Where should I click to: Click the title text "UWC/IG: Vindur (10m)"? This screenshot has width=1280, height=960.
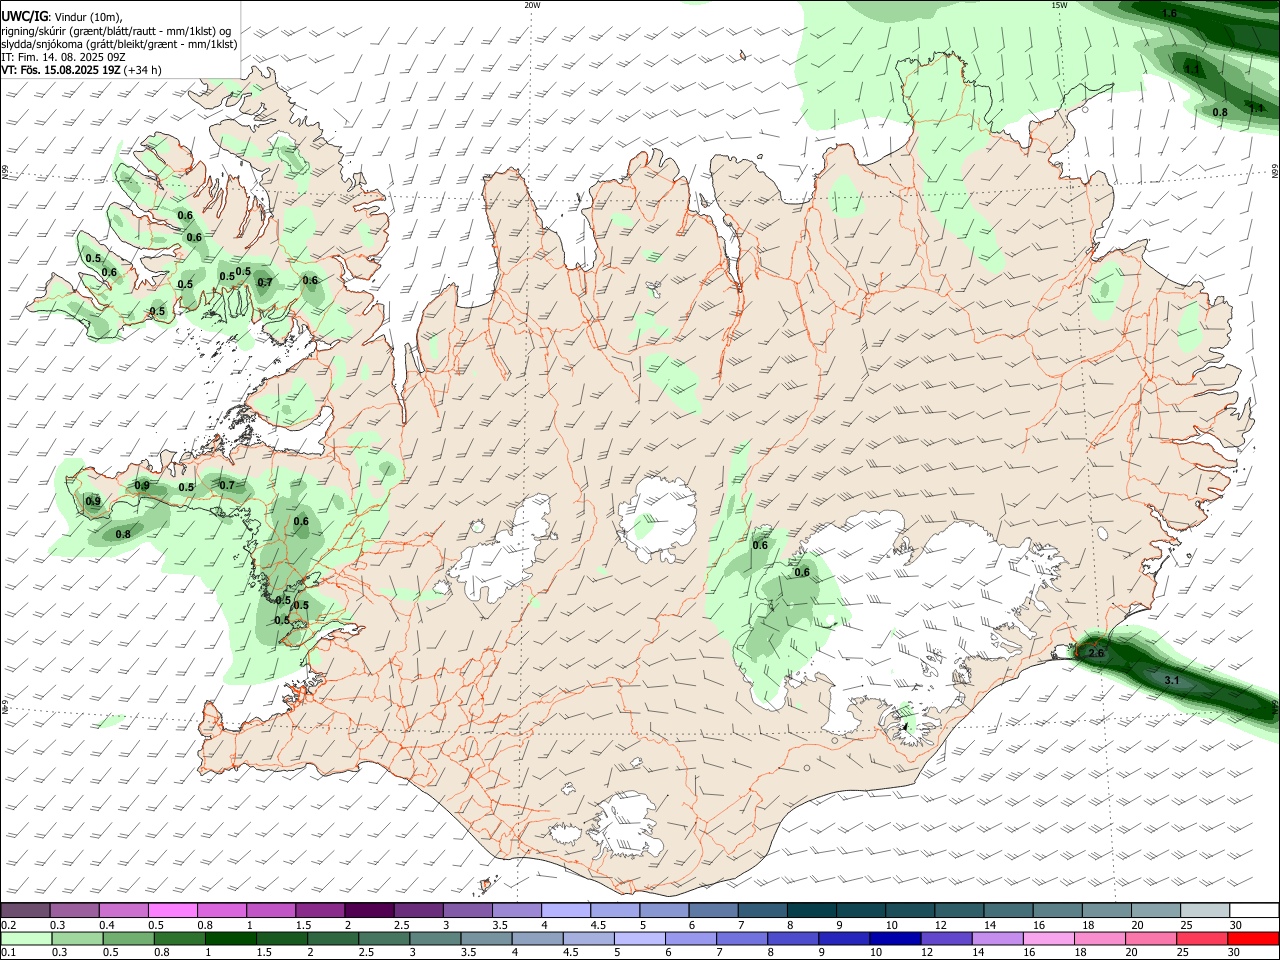click(62, 16)
